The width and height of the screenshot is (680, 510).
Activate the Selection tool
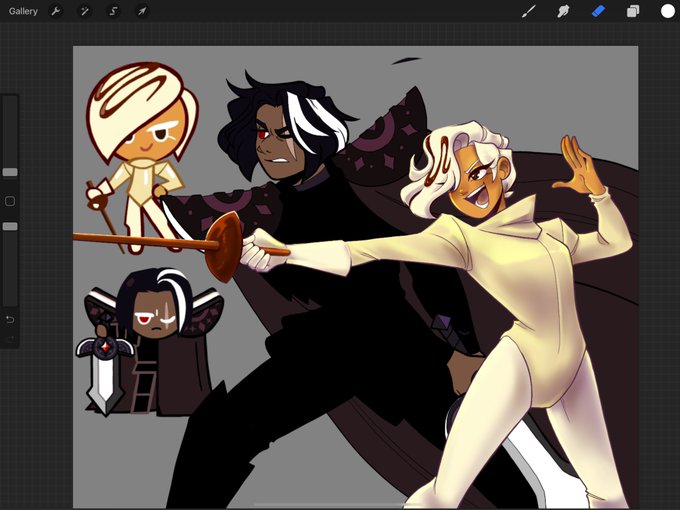point(113,11)
